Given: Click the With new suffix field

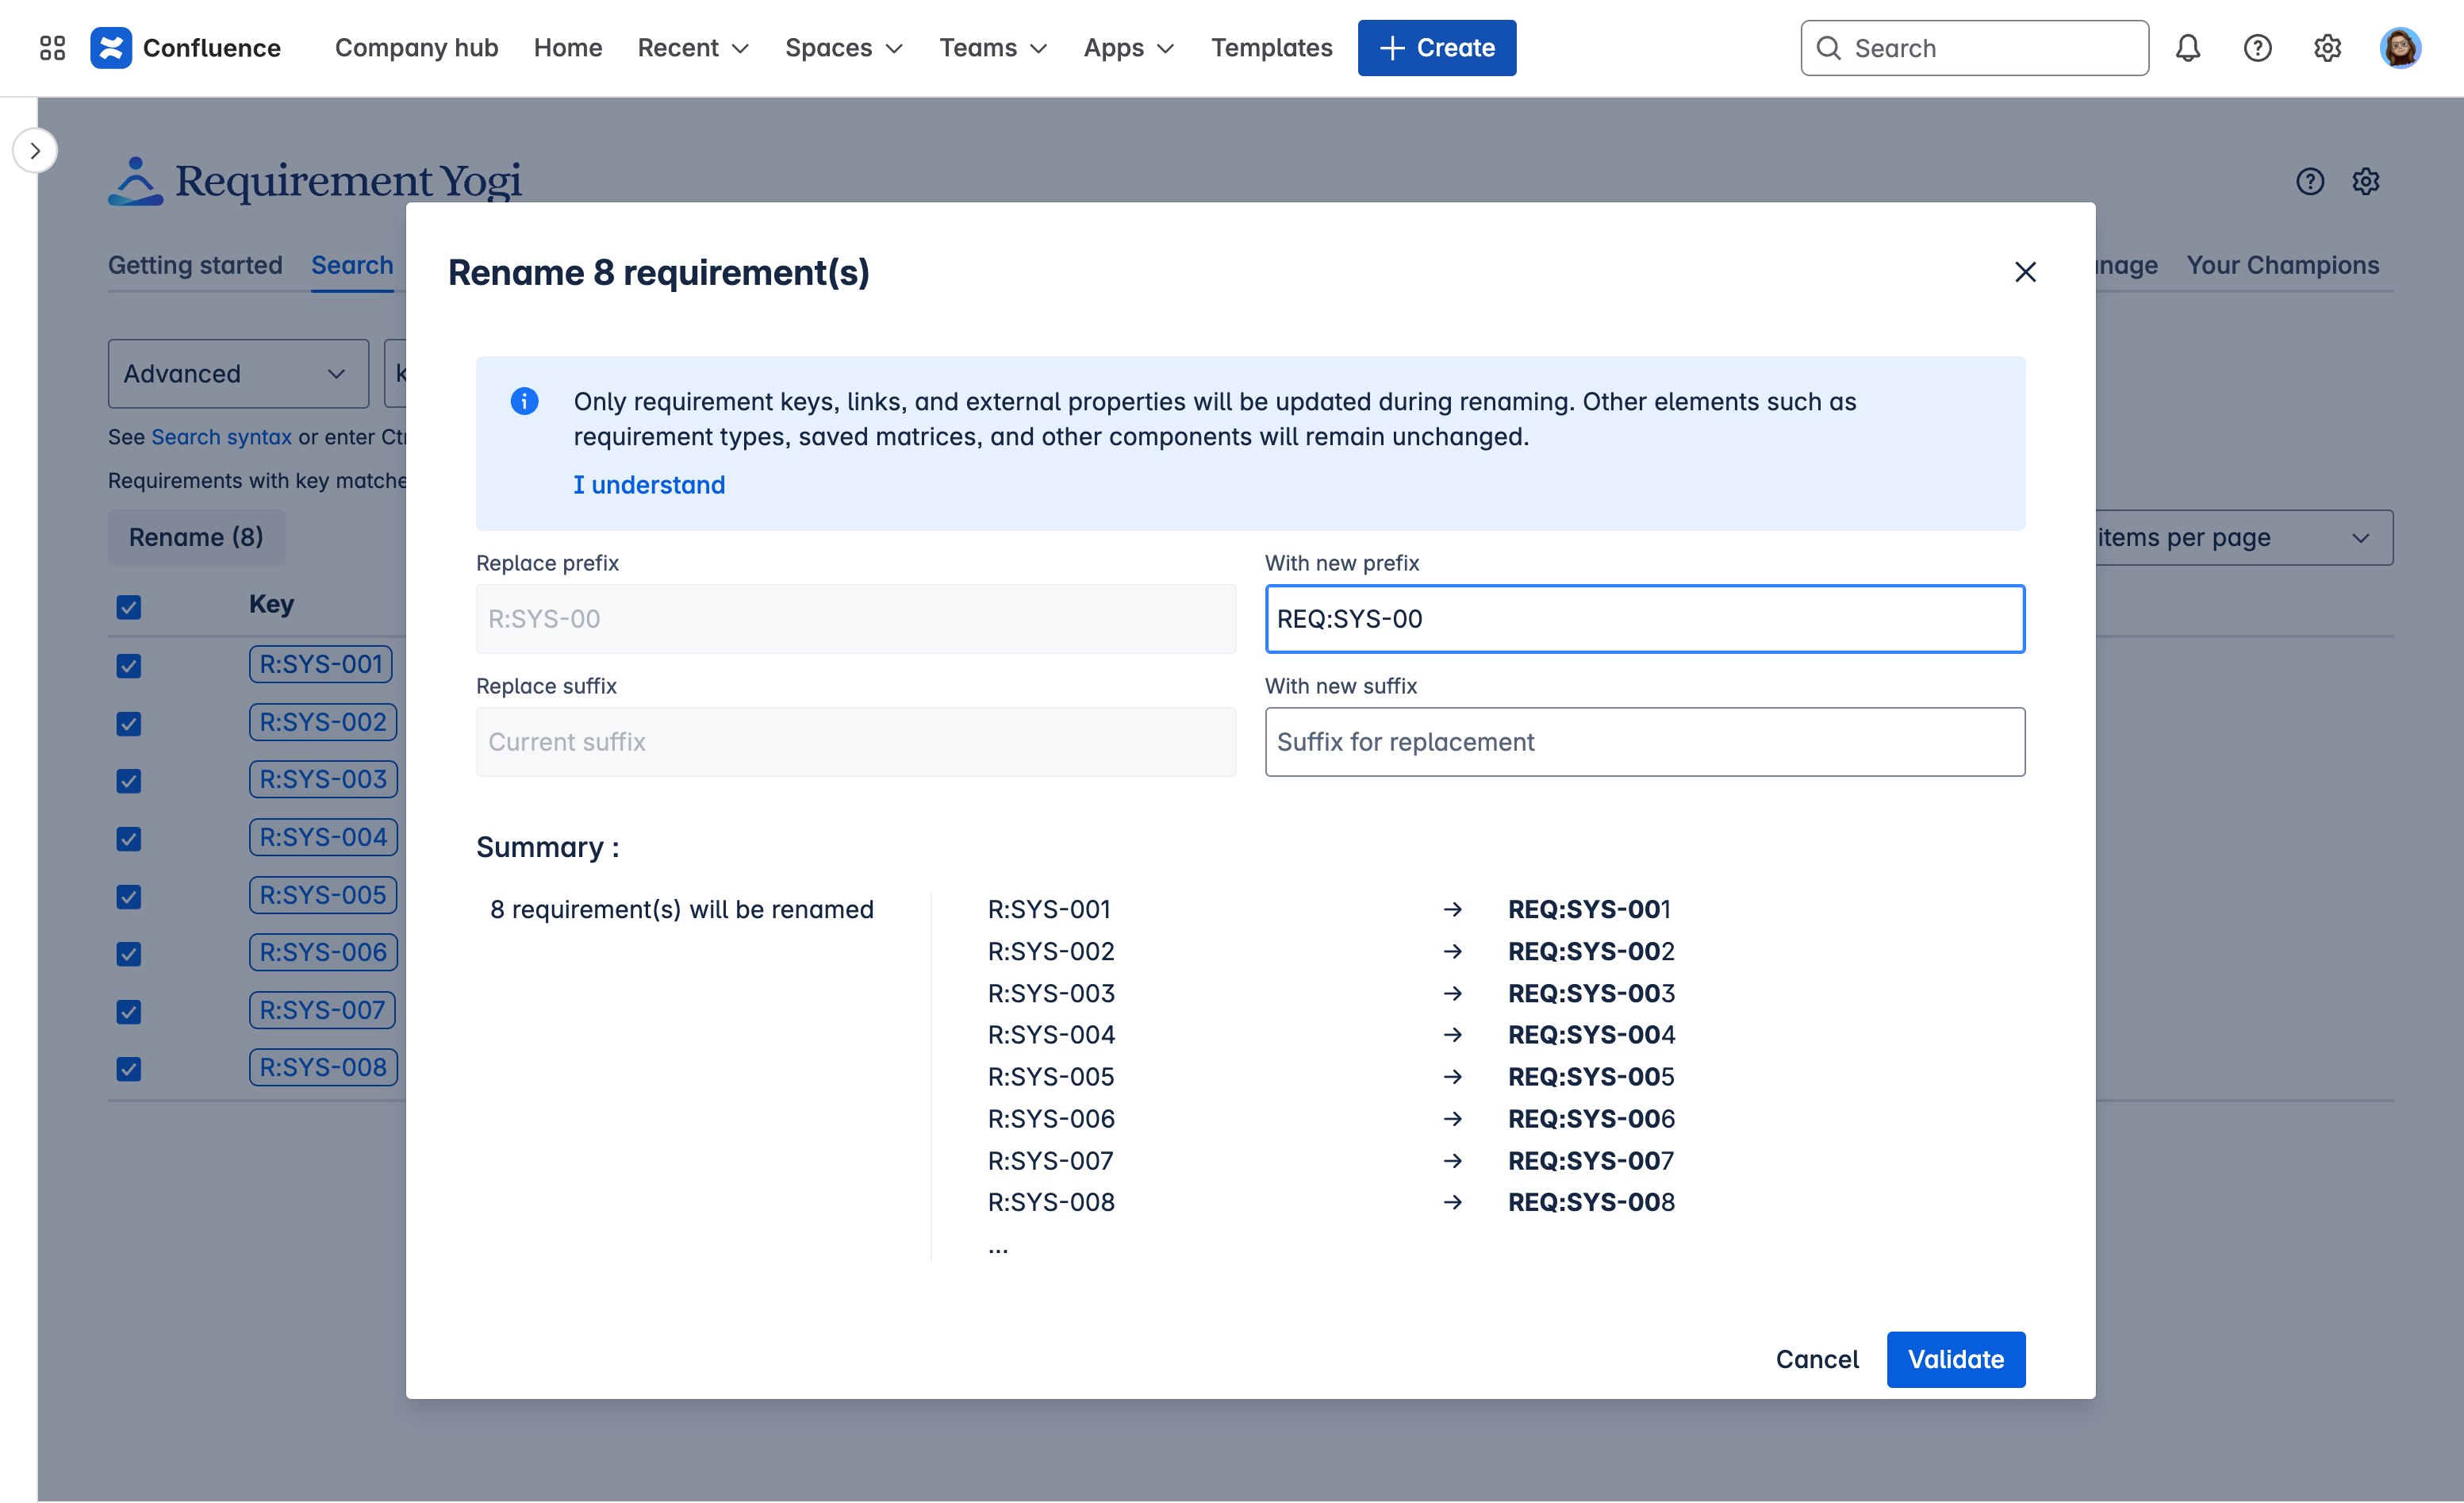Looking at the screenshot, I should [1644, 742].
